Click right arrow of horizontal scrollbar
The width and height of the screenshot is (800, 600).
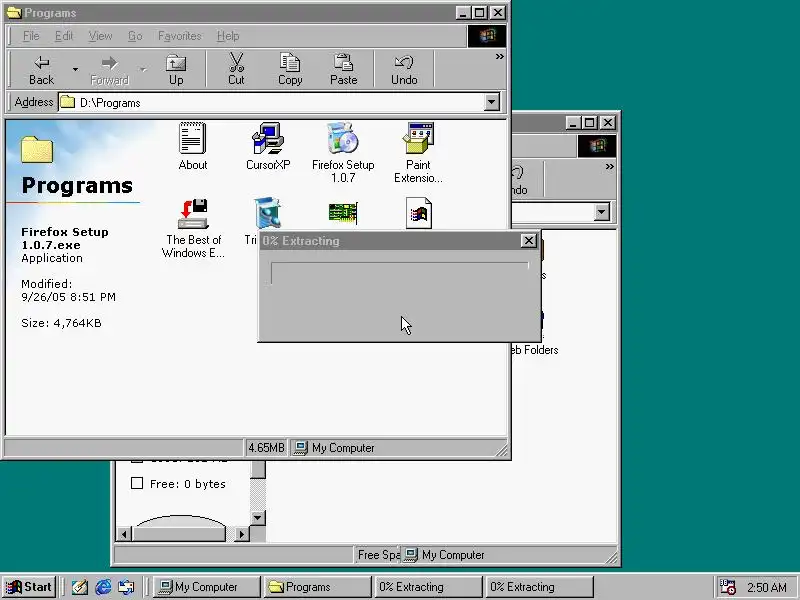pos(242,534)
